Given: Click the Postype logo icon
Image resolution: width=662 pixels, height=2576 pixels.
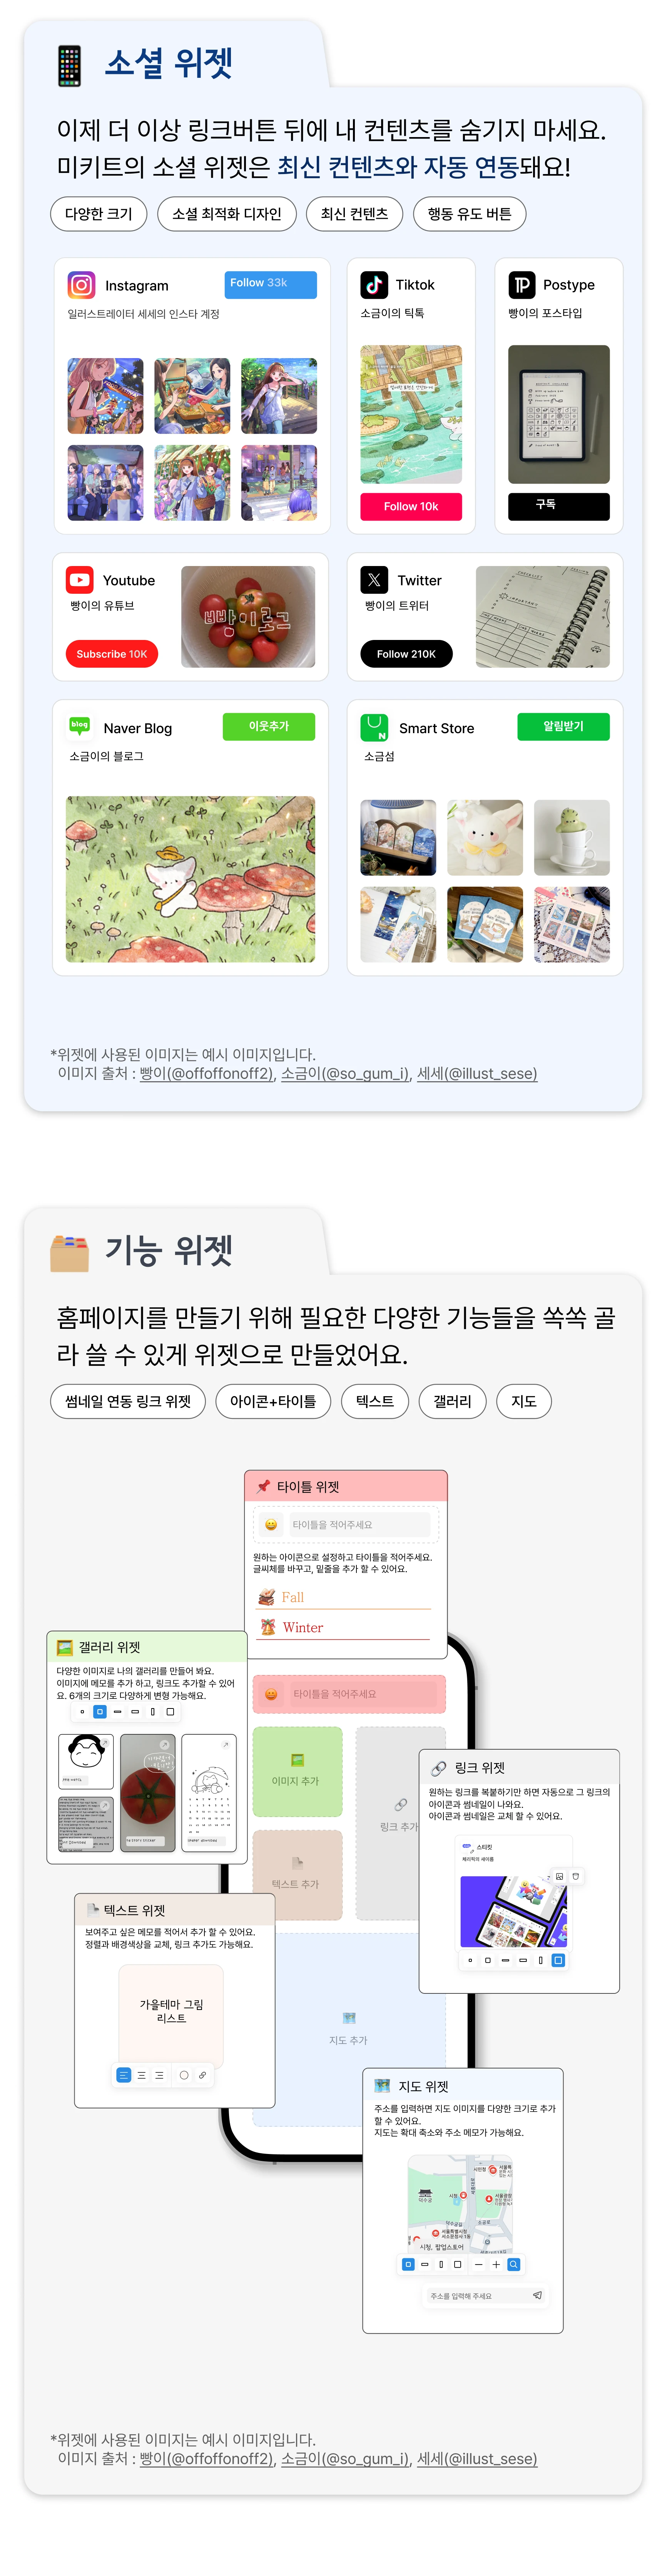Looking at the screenshot, I should pyautogui.click(x=522, y=285).
